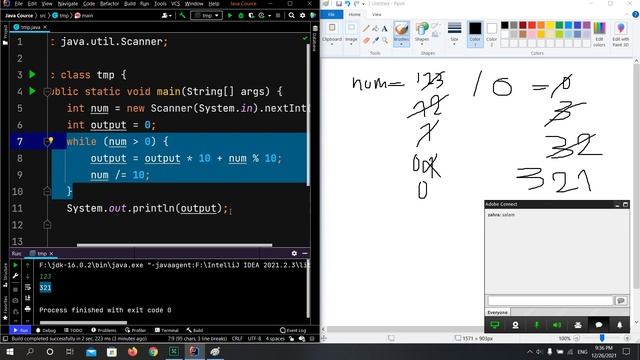Open the Navigate menu in IntelliJ
640x360 pixels.
point(68,4)
